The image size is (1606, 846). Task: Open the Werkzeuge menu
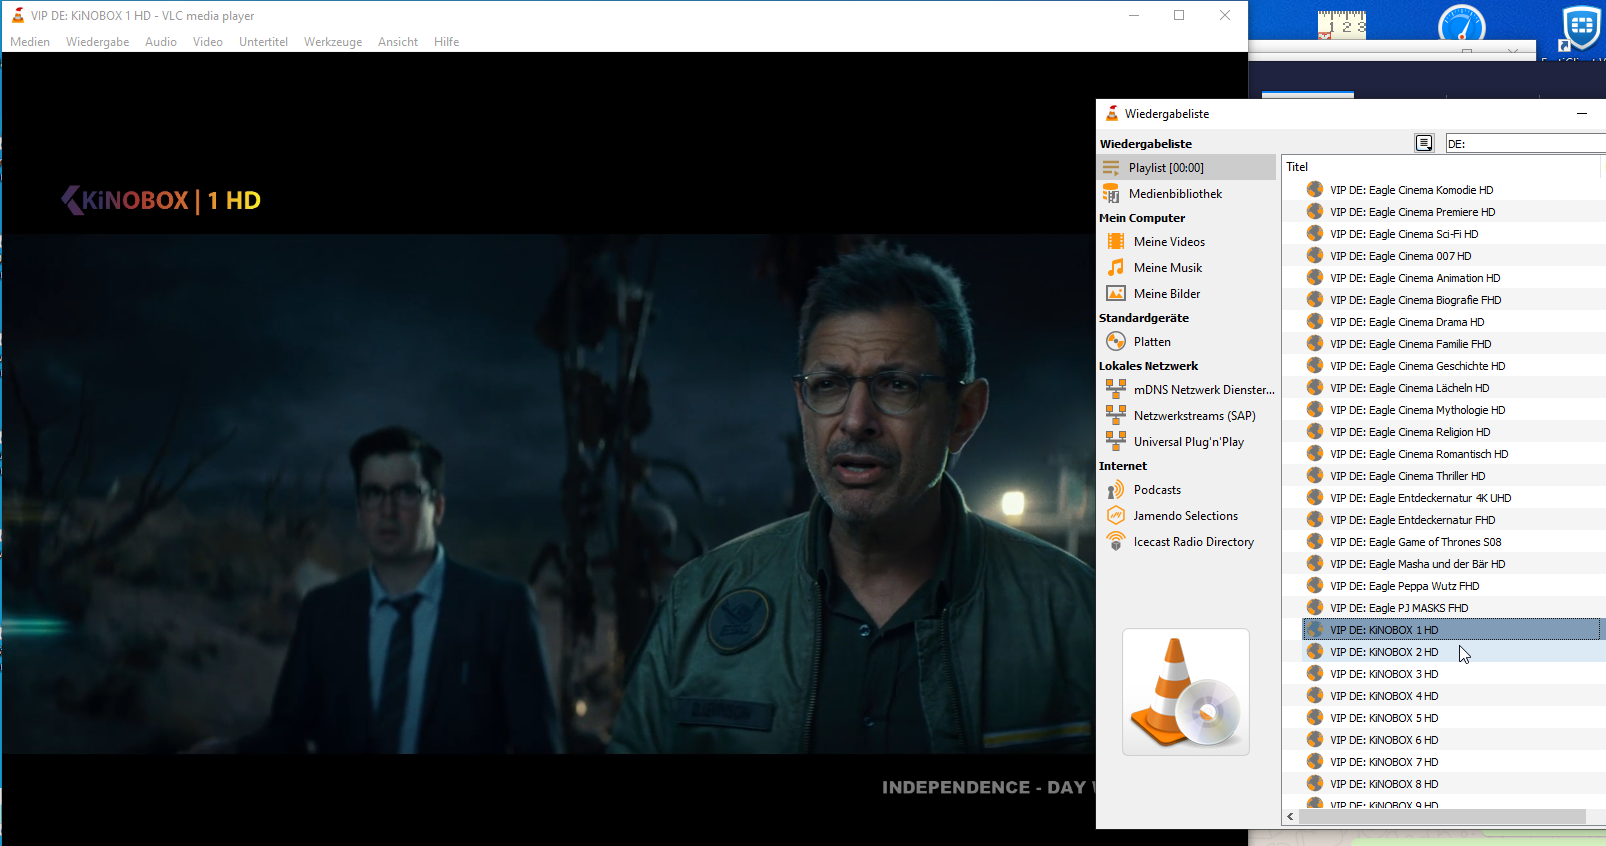coord(333,42)
